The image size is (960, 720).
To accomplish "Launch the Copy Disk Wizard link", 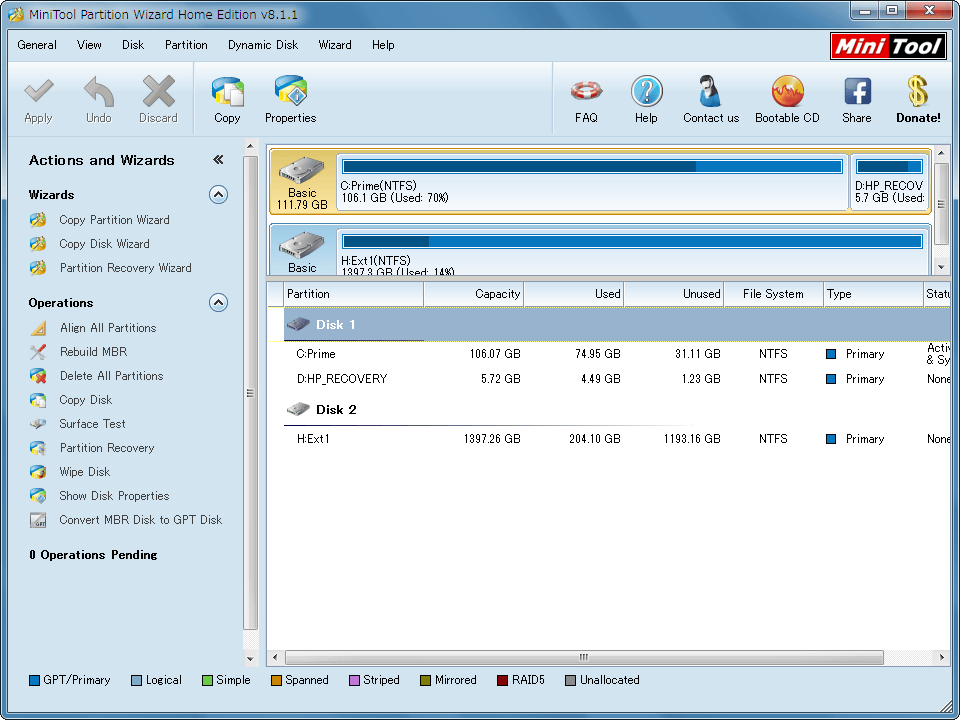I will tap(105, 244).
